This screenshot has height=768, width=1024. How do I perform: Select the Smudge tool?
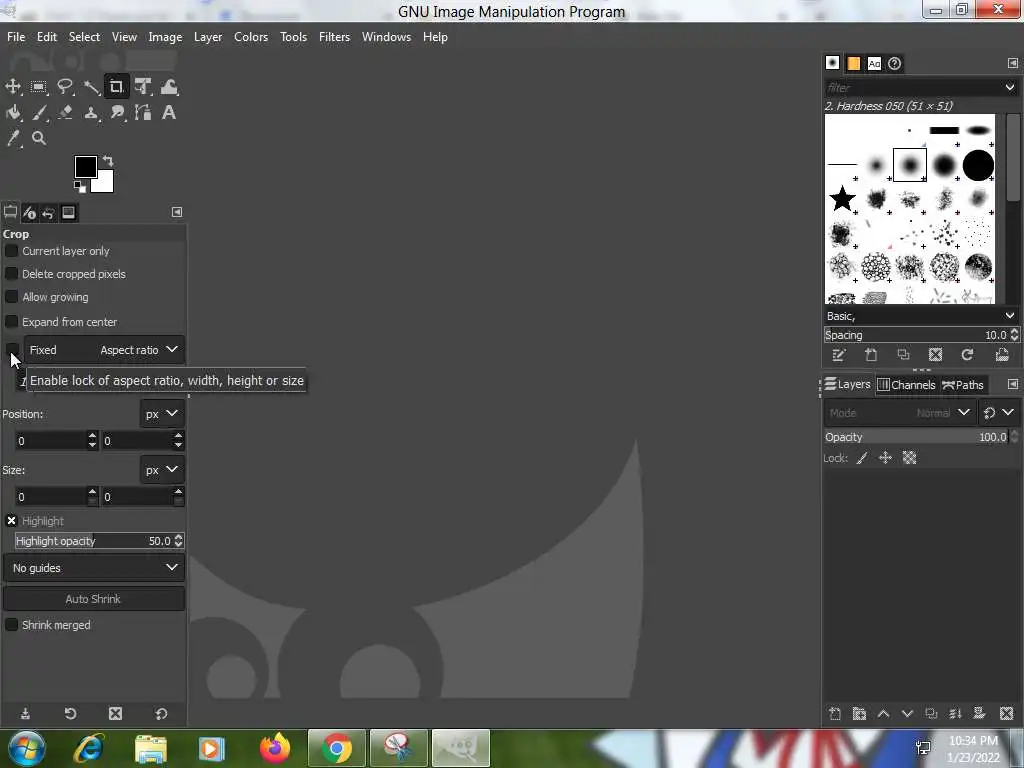coord(117,113)
